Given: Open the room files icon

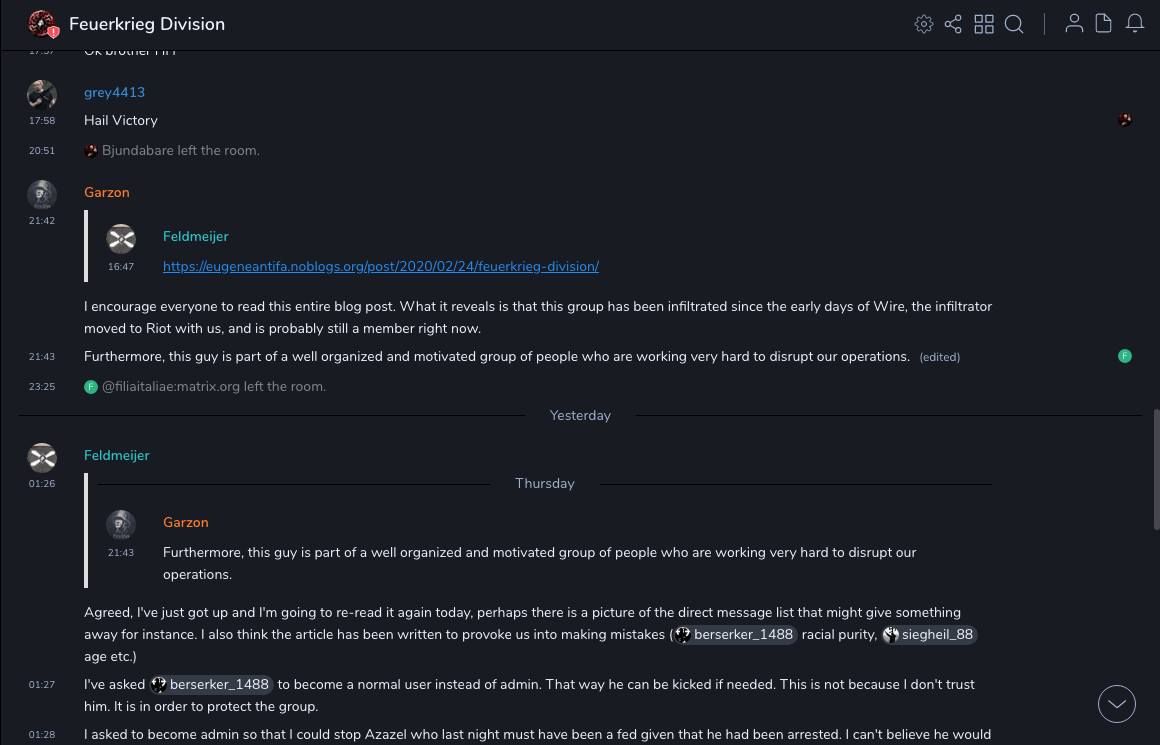Looking at the screenshot, I should (1104, 24).
